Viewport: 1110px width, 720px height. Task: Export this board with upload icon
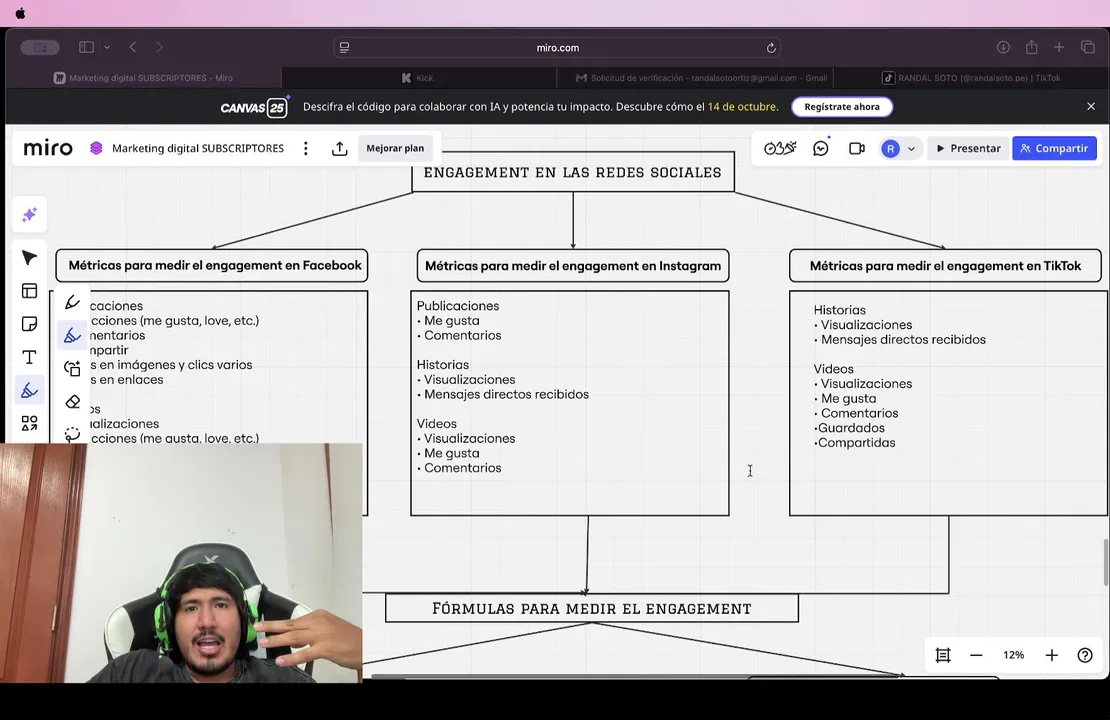340,148
